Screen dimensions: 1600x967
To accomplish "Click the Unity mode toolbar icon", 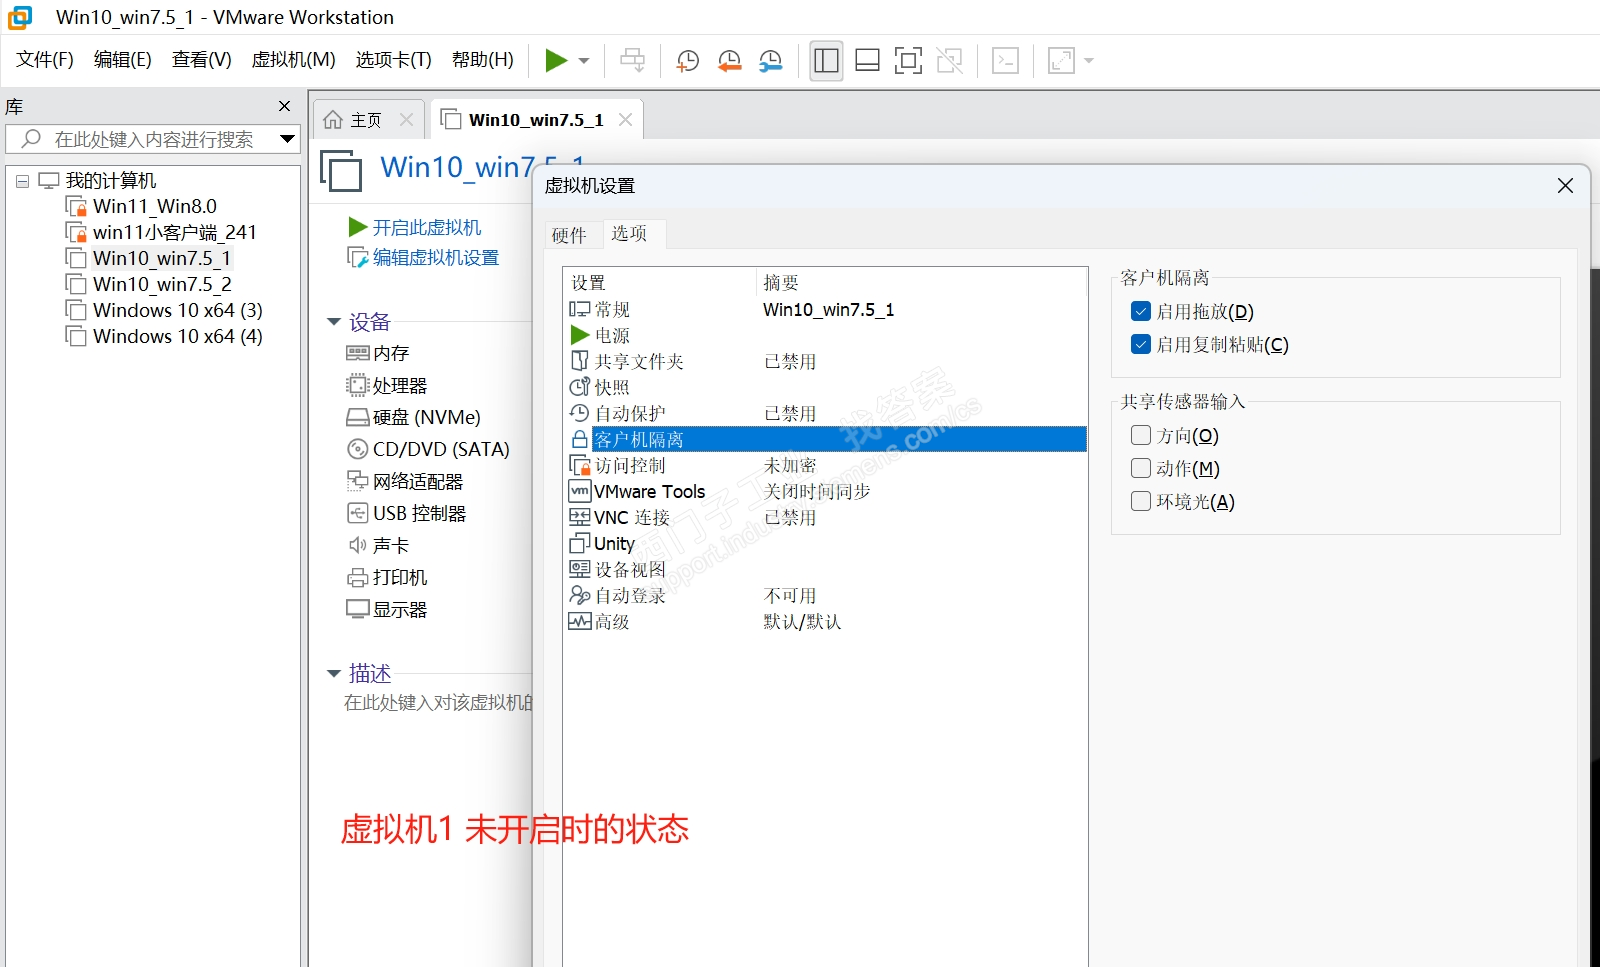I will 950,61.
